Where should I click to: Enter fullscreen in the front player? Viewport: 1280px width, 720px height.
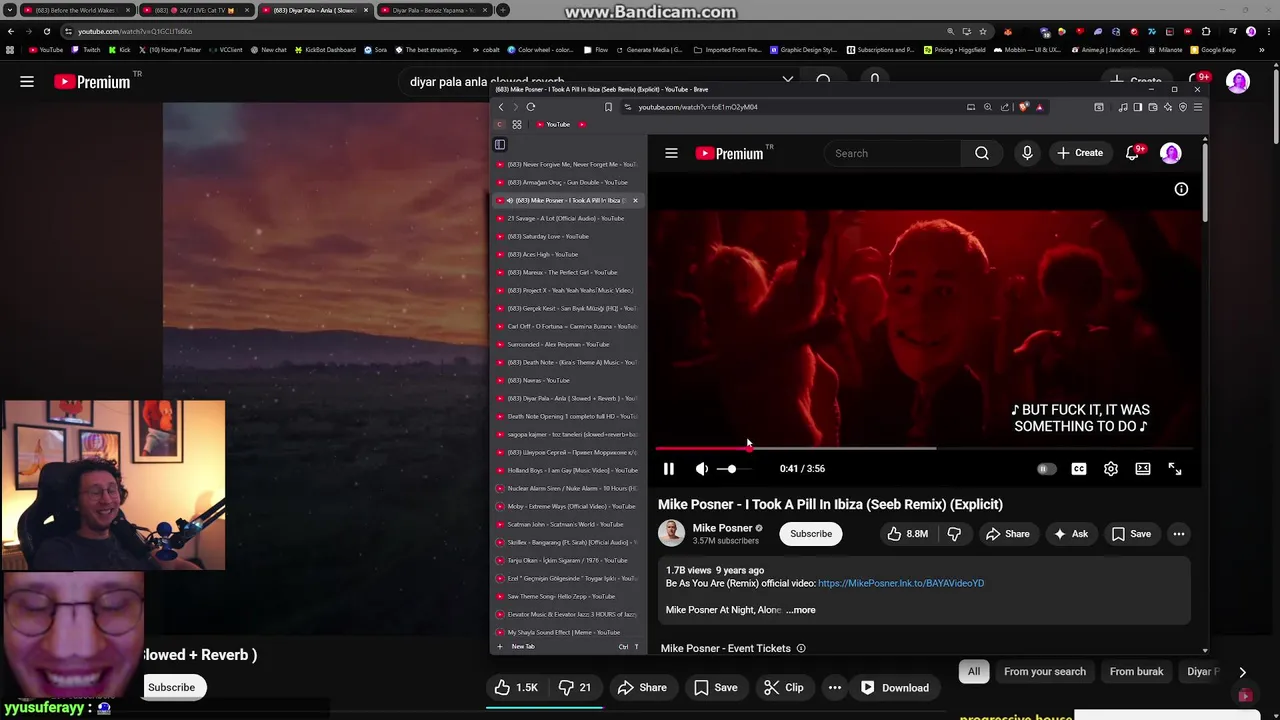pyautogui.click(x=1175, y=469)
